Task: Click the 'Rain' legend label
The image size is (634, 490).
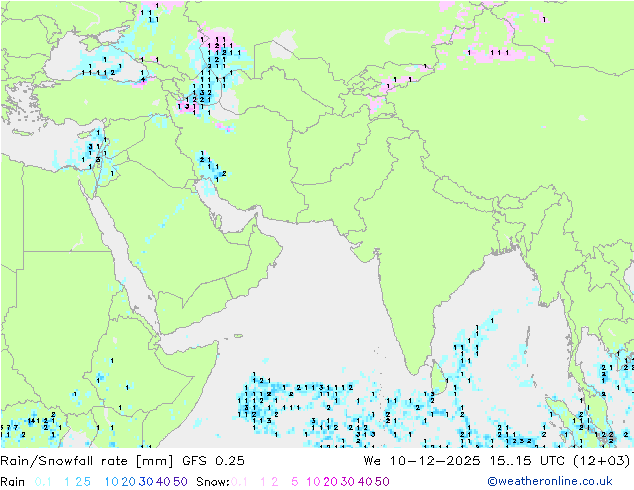Action: coord(13,482)
